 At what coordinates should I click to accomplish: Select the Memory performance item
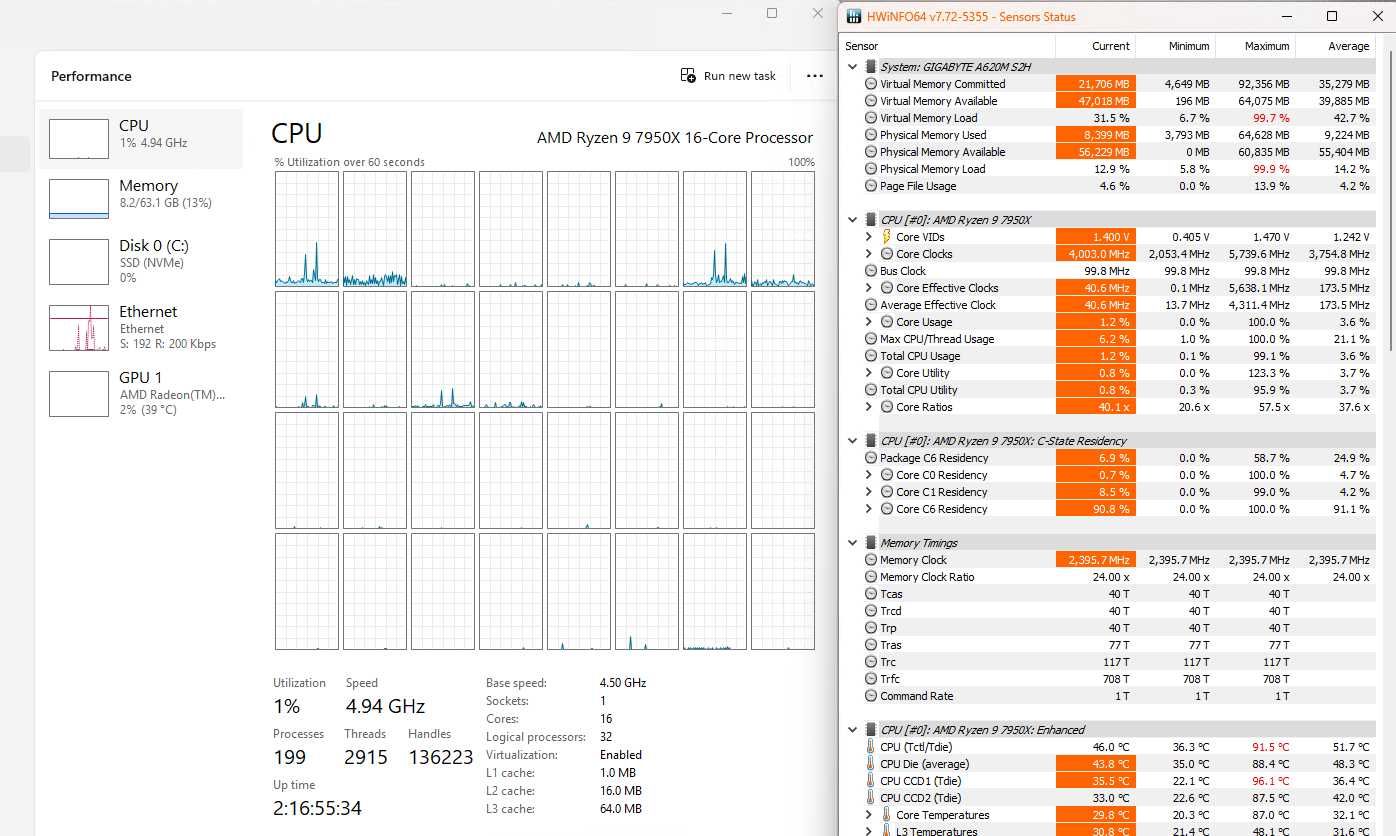(140, 198)
